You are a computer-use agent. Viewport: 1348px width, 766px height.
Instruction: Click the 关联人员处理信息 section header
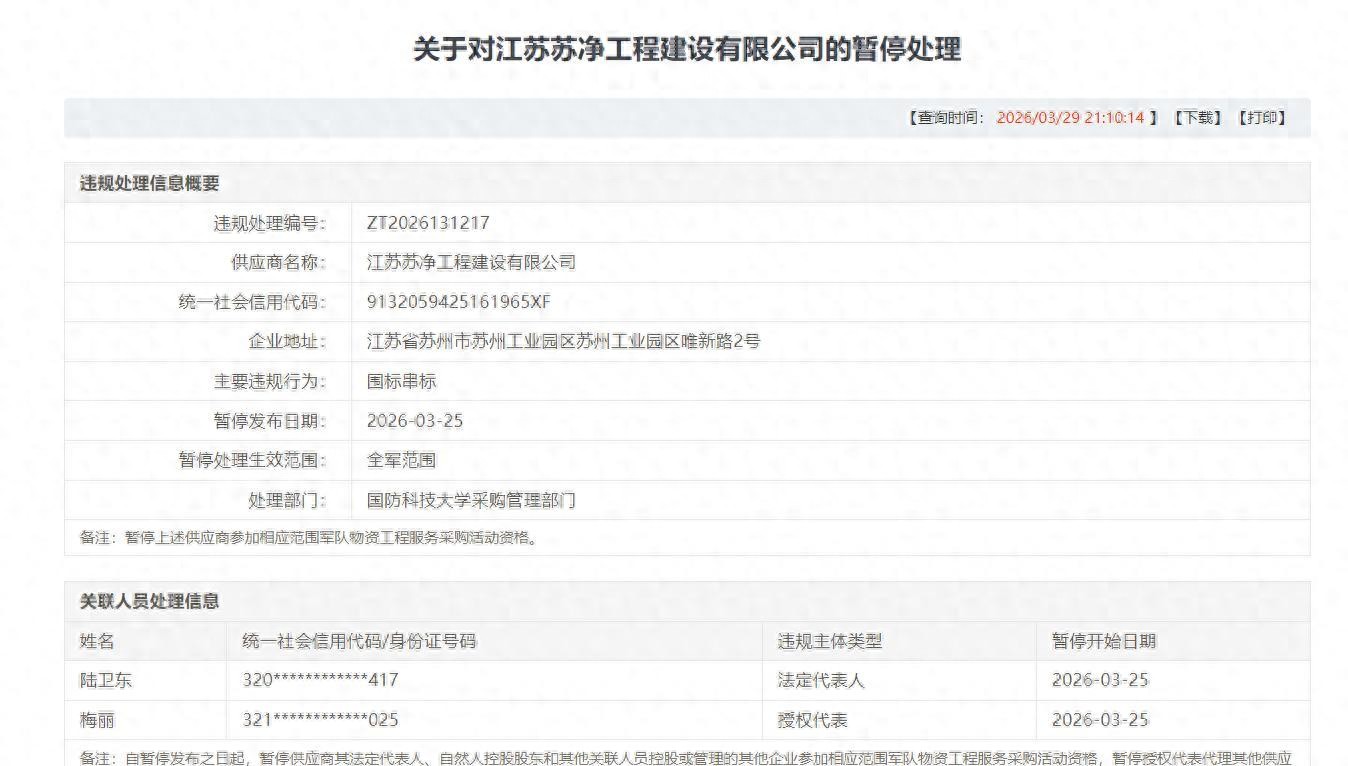(x=156, y=602)
